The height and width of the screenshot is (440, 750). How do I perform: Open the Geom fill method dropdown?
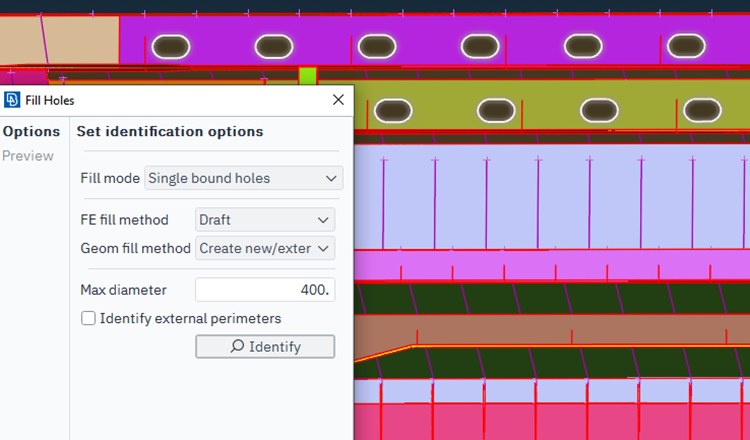click(x=265, y=248)
